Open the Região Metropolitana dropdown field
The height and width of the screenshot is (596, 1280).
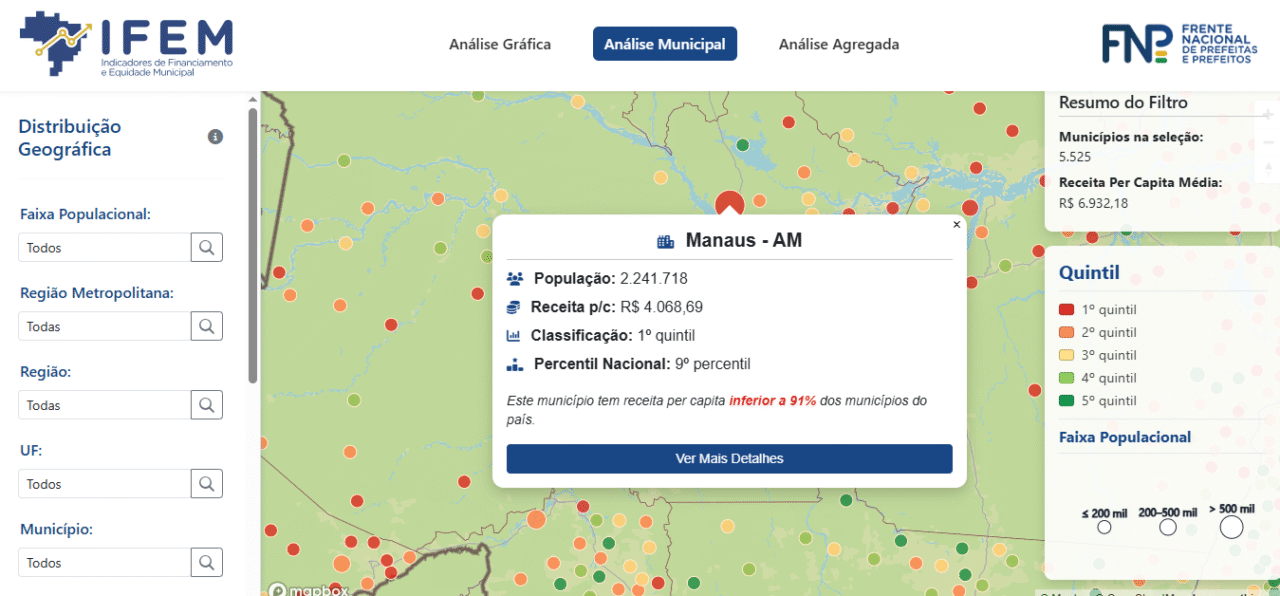[x=104, y=326]
